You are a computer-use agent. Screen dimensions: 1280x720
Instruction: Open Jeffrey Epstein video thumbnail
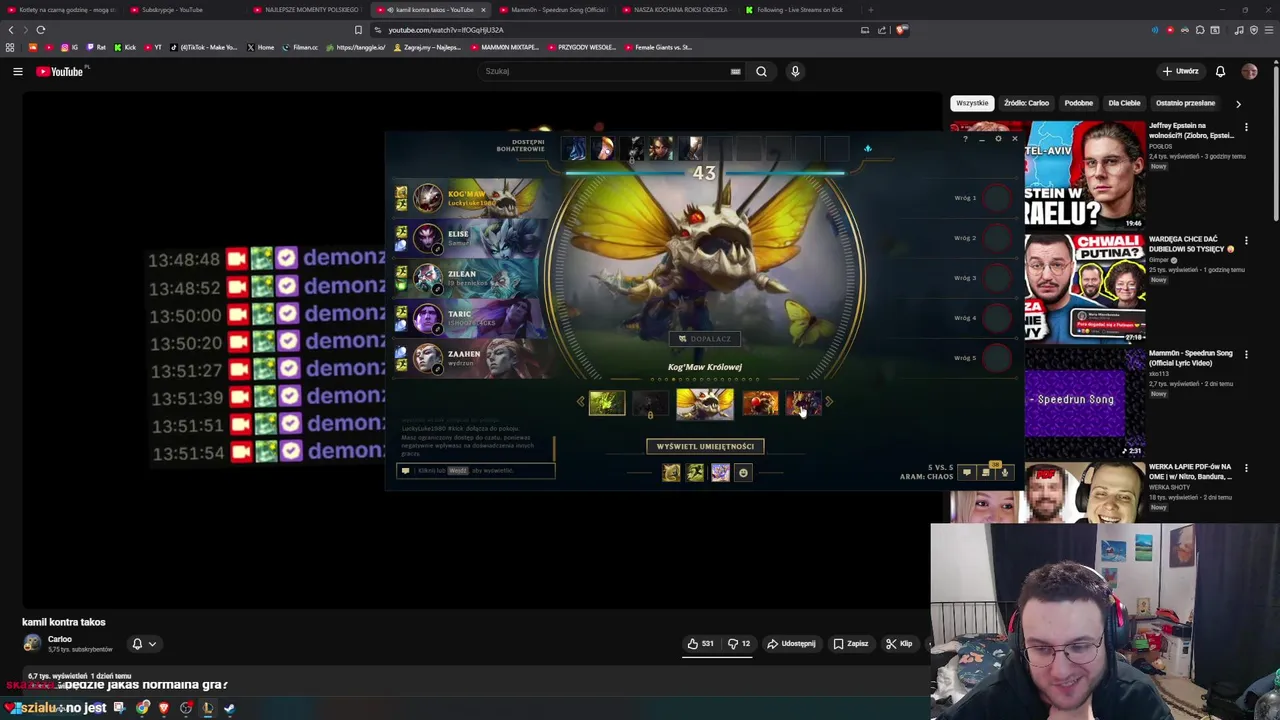click(x=1085, y=175)
